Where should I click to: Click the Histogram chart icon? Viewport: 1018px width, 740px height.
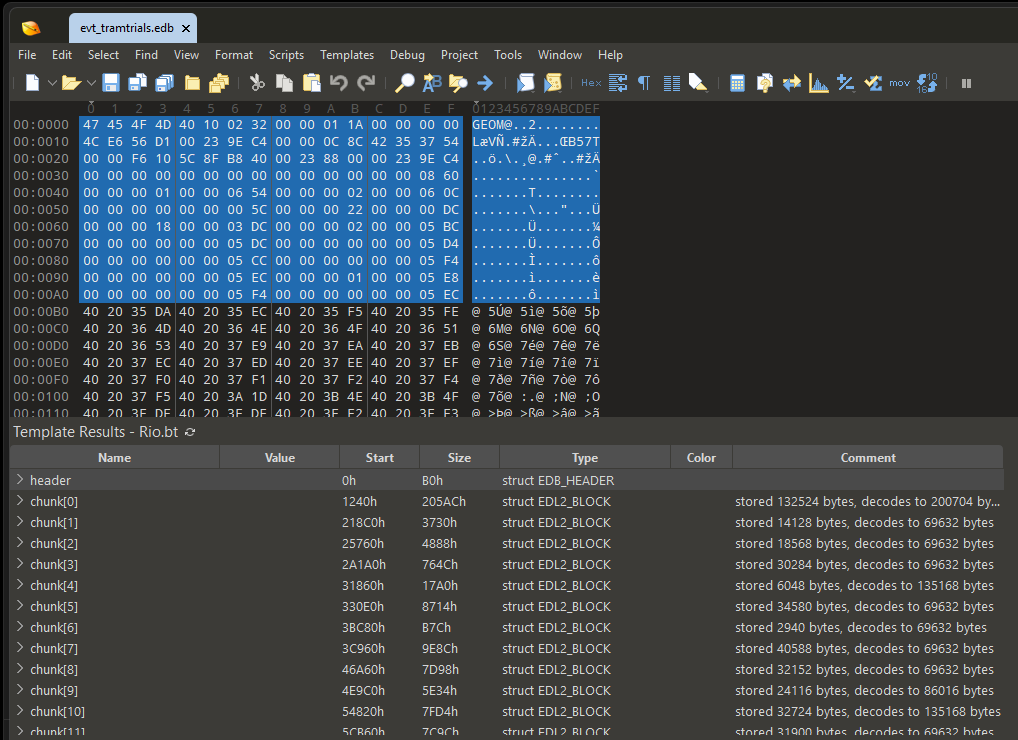(819, 83)
